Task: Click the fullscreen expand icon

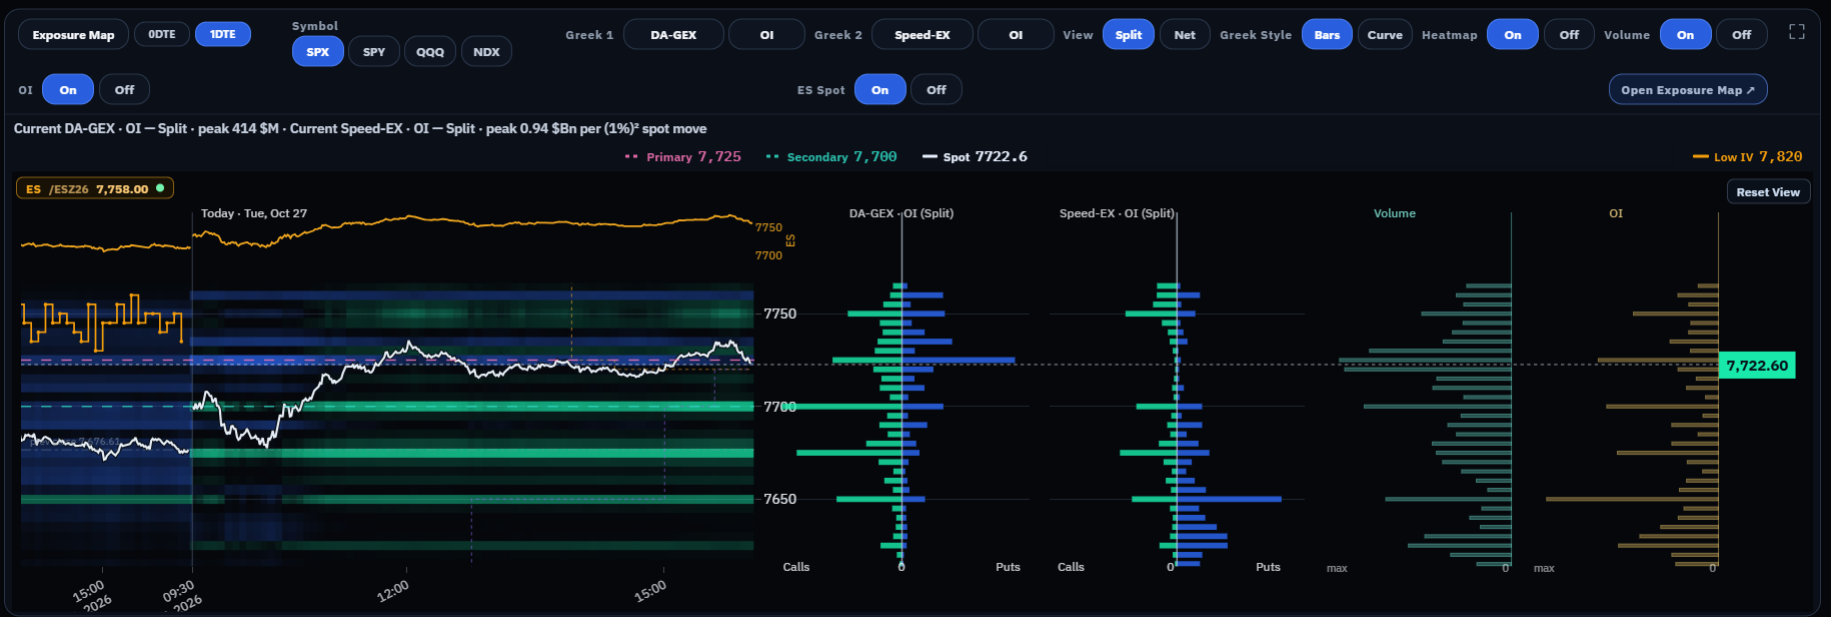Action: tap(1797, 32)
